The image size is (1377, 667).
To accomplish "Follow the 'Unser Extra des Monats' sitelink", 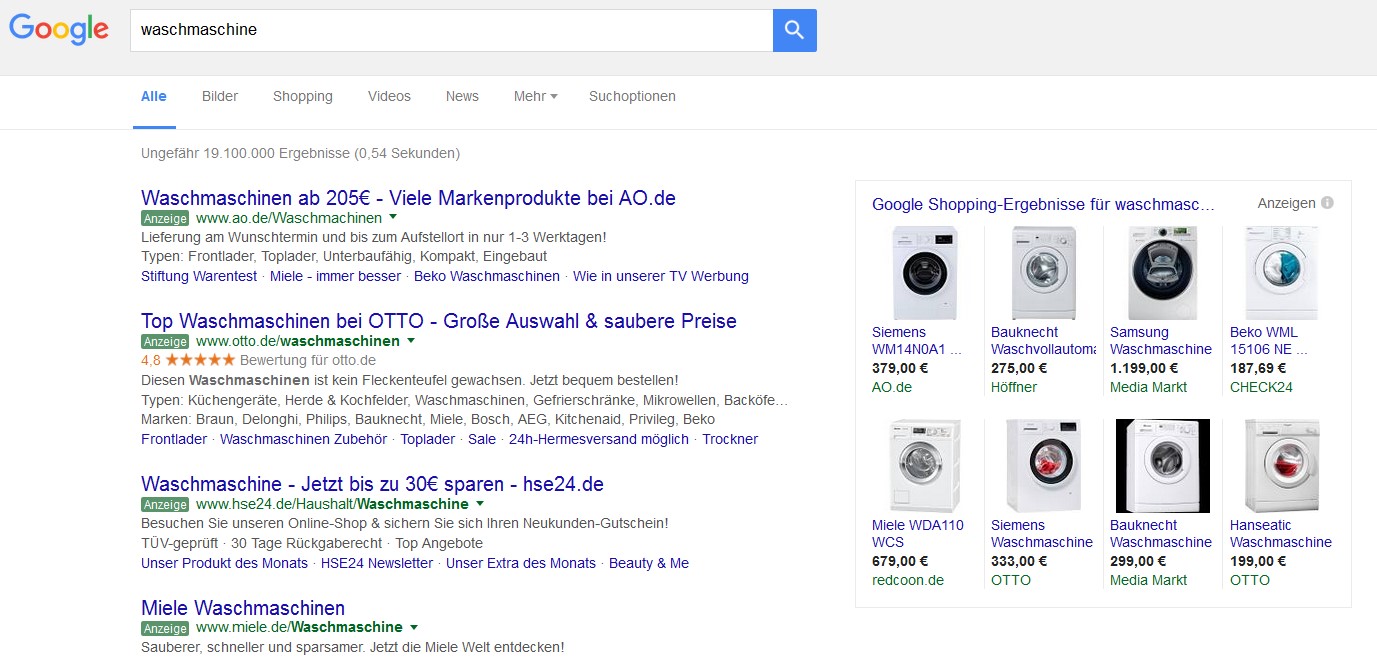I will 521,563.
